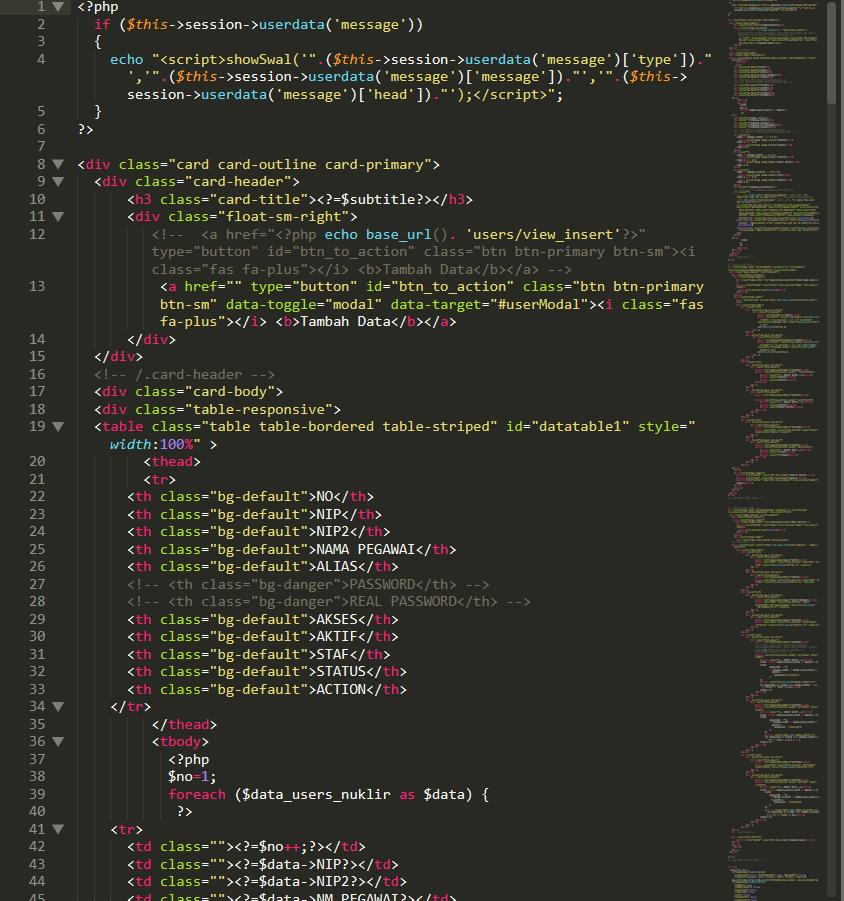Collapse the fold arrow at line 1
Screen dimensions: 844x901
[x=58, y=7]
